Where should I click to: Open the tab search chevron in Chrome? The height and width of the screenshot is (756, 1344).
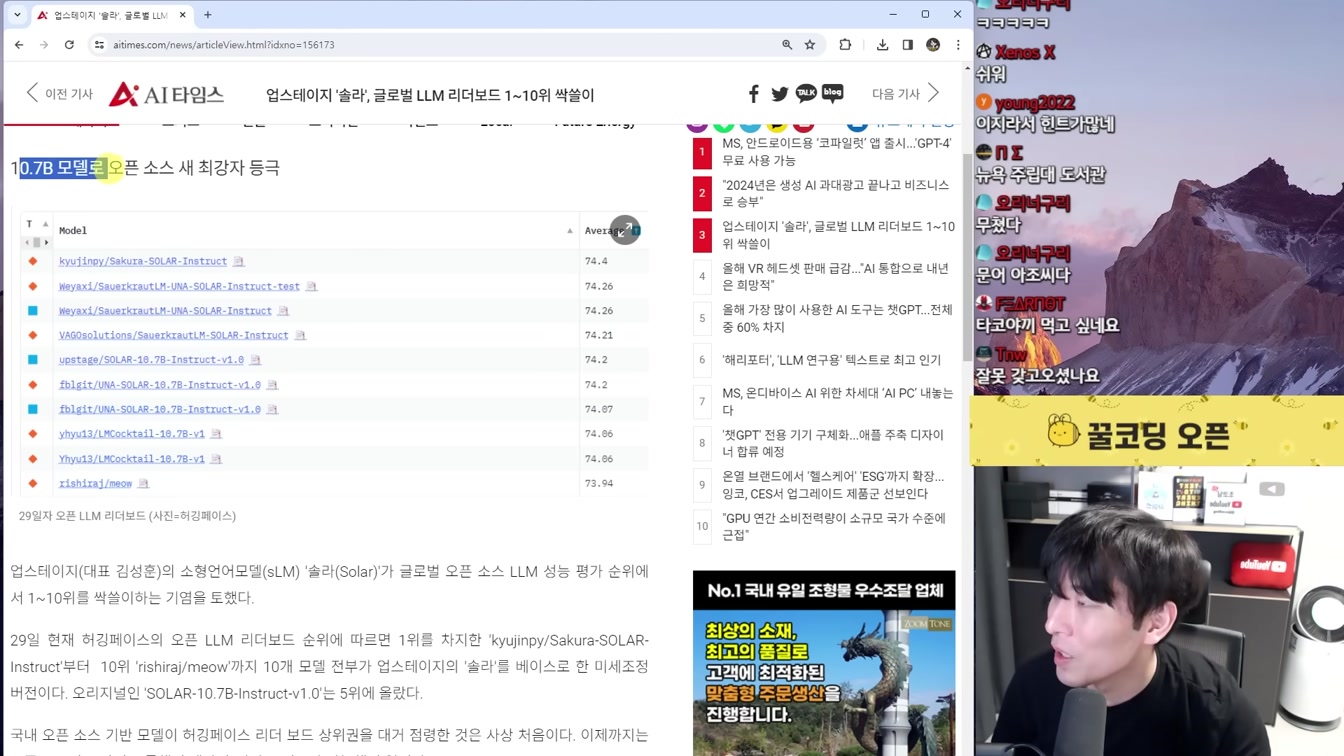17,15
